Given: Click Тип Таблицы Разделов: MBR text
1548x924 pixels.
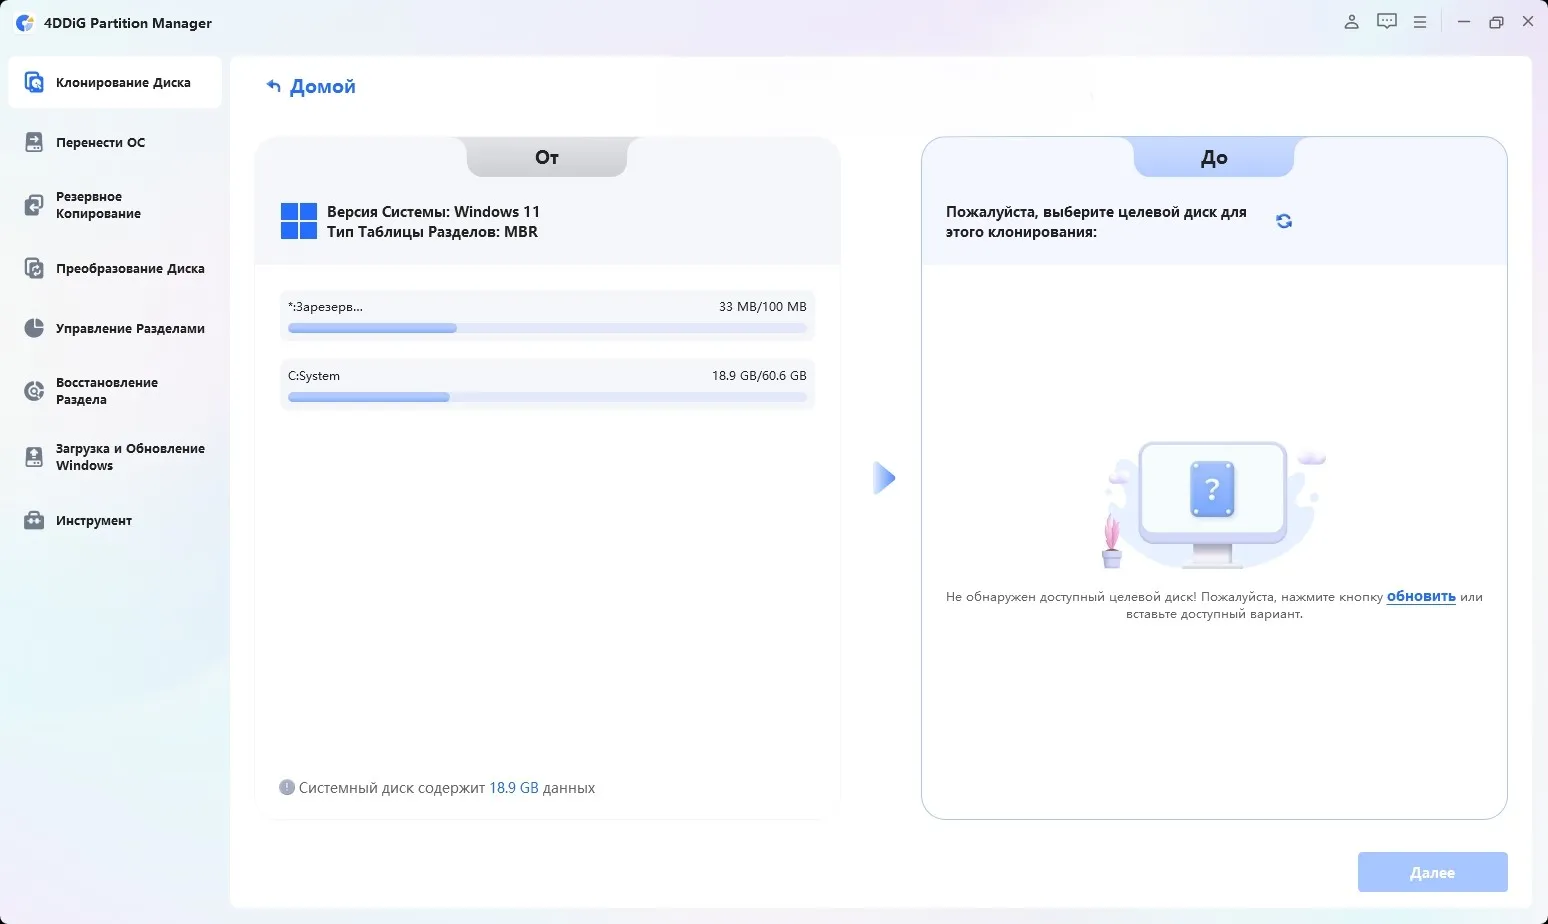Looking at the screenshot, I should (x=432, y=231).
